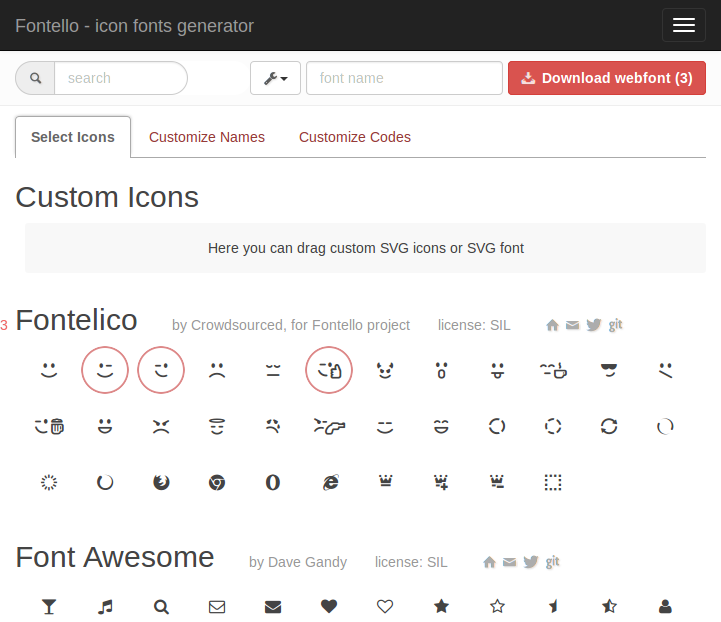Open the Fontelico email link icon
Viewport: 721px width, 622px height.
coord(572,325)
